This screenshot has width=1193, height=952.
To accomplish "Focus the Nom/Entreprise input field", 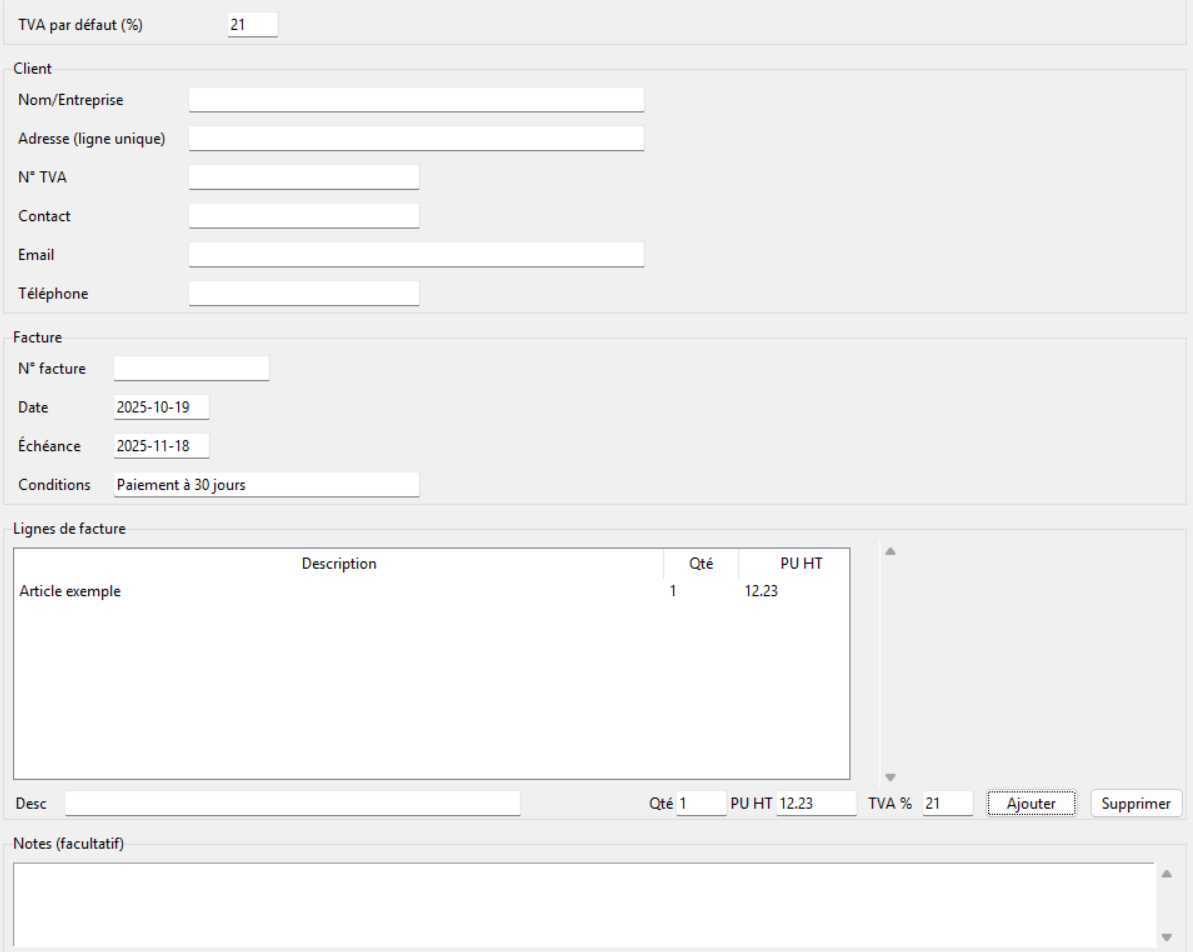I will coord(416,99).
